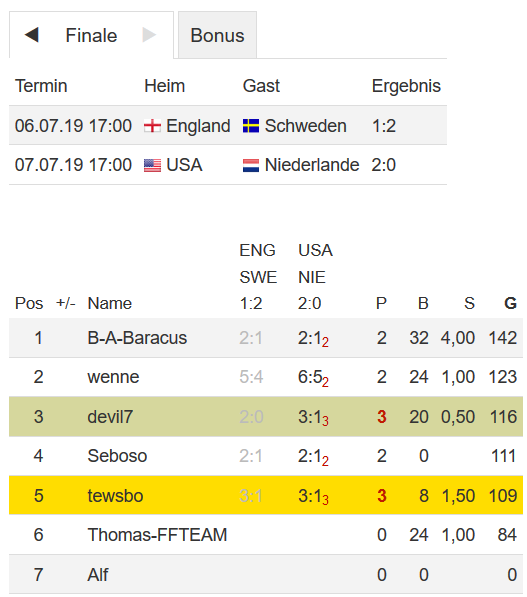Open Thomas-FFTEAM entry
This screenshot has height=597, width=527.
point(157,535)
